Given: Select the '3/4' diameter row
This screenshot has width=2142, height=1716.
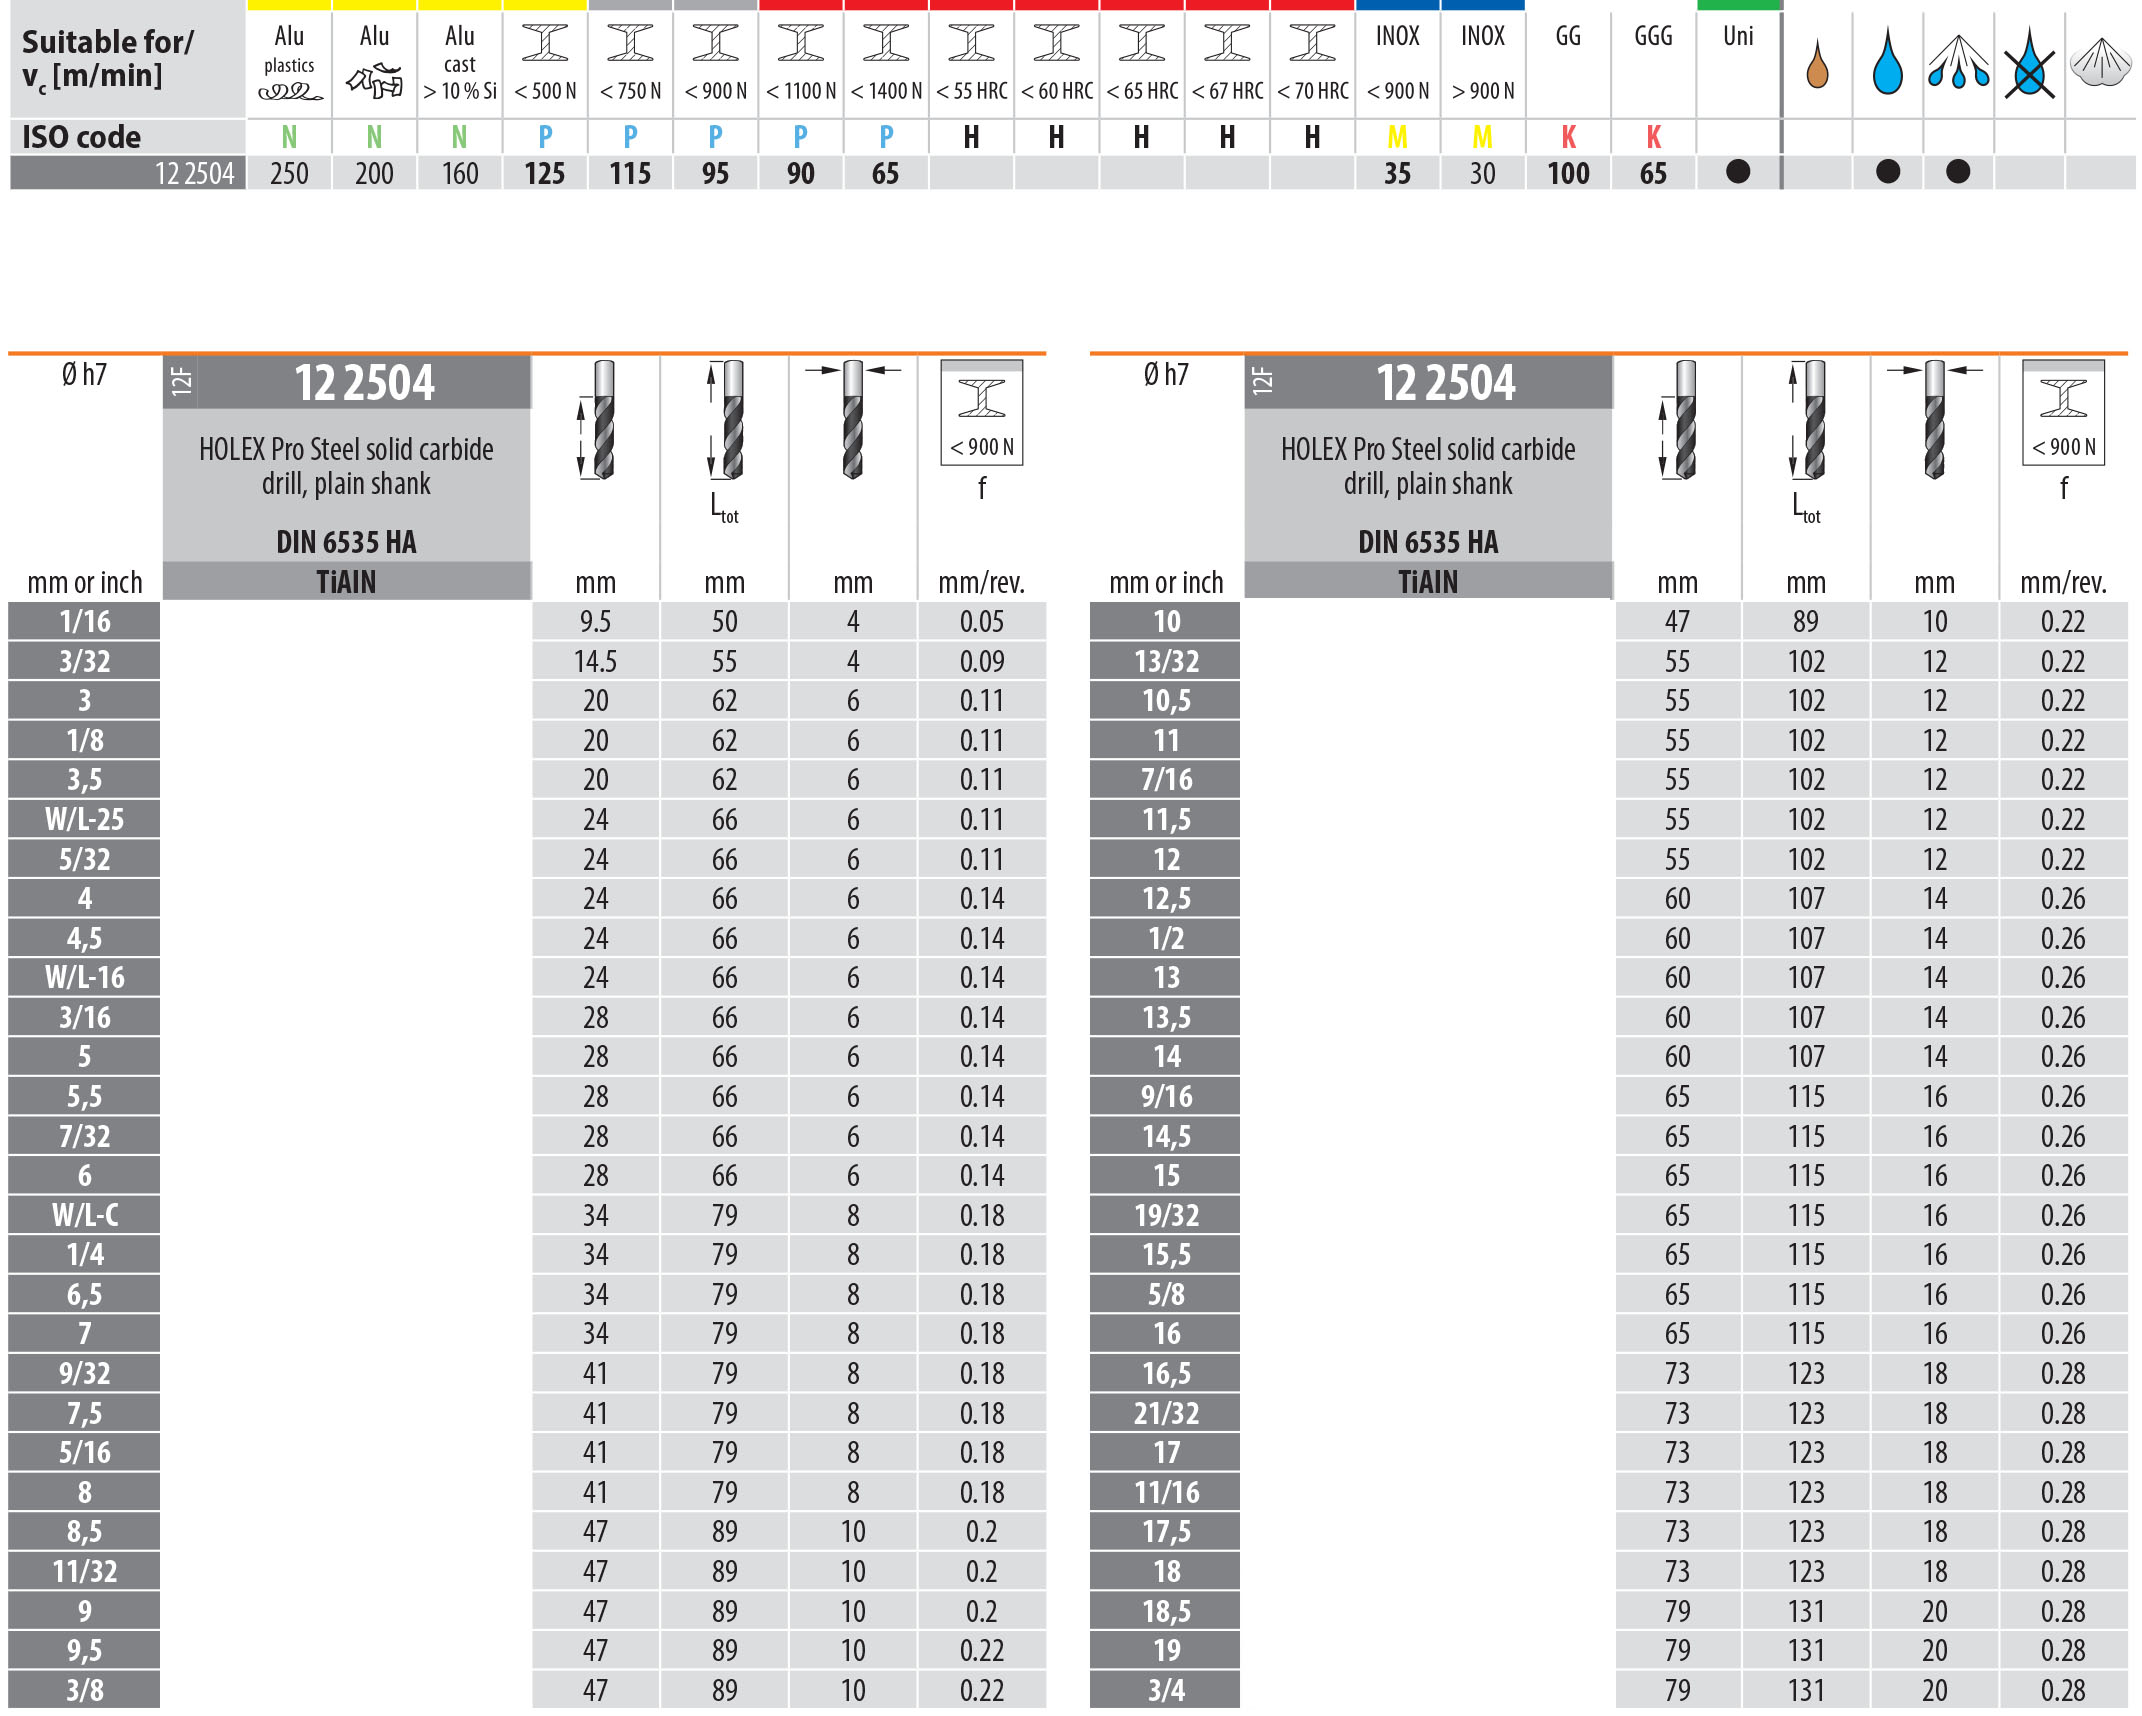Looking at the screenshot, I should click(1166, 1690).
